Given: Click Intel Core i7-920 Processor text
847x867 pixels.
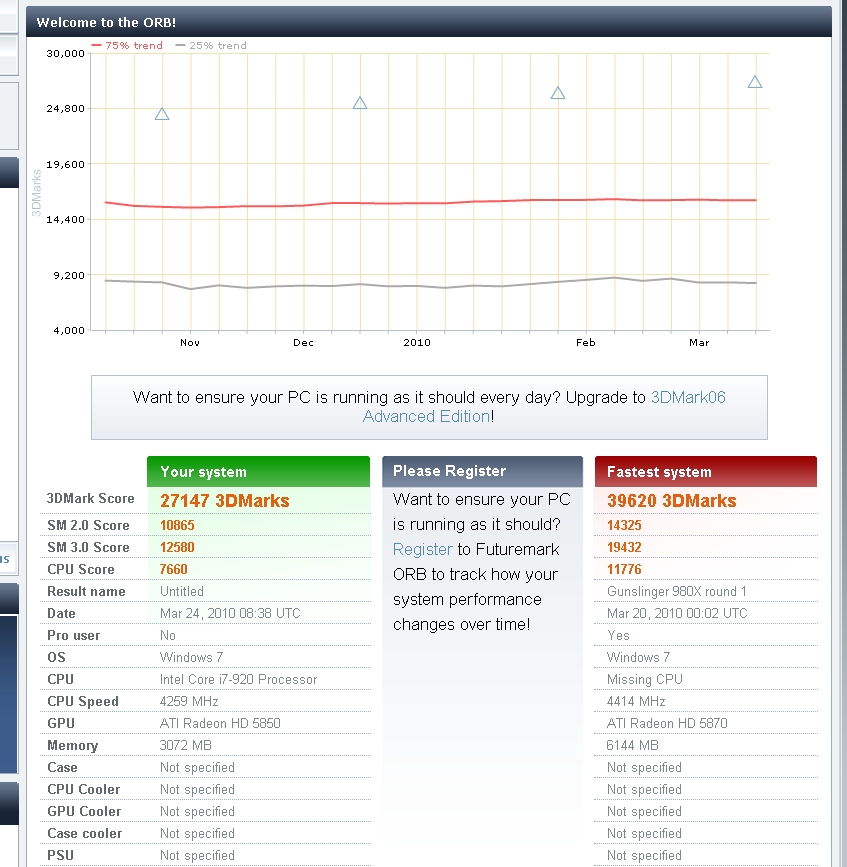Looking at the screenshot, I should click(x=238, y=680).
